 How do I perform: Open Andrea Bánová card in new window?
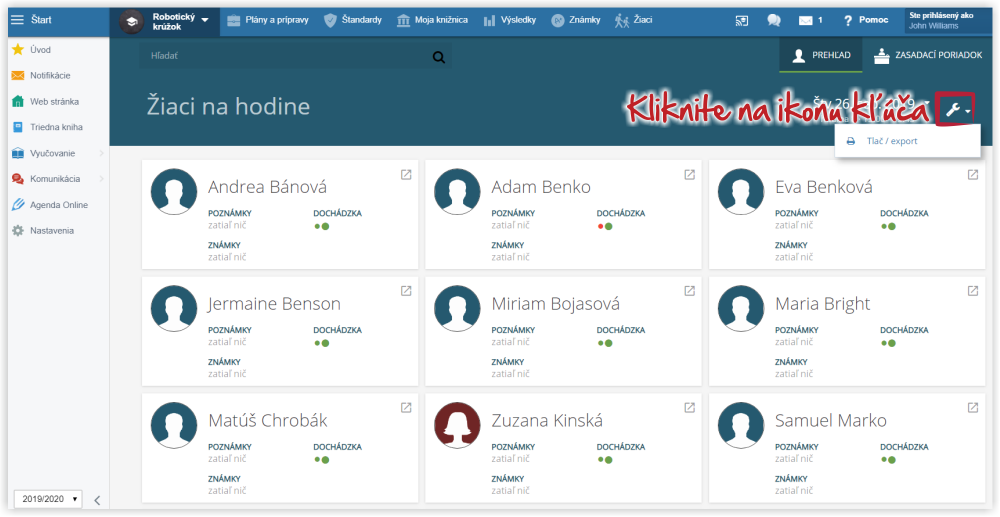tap(406, 175)
